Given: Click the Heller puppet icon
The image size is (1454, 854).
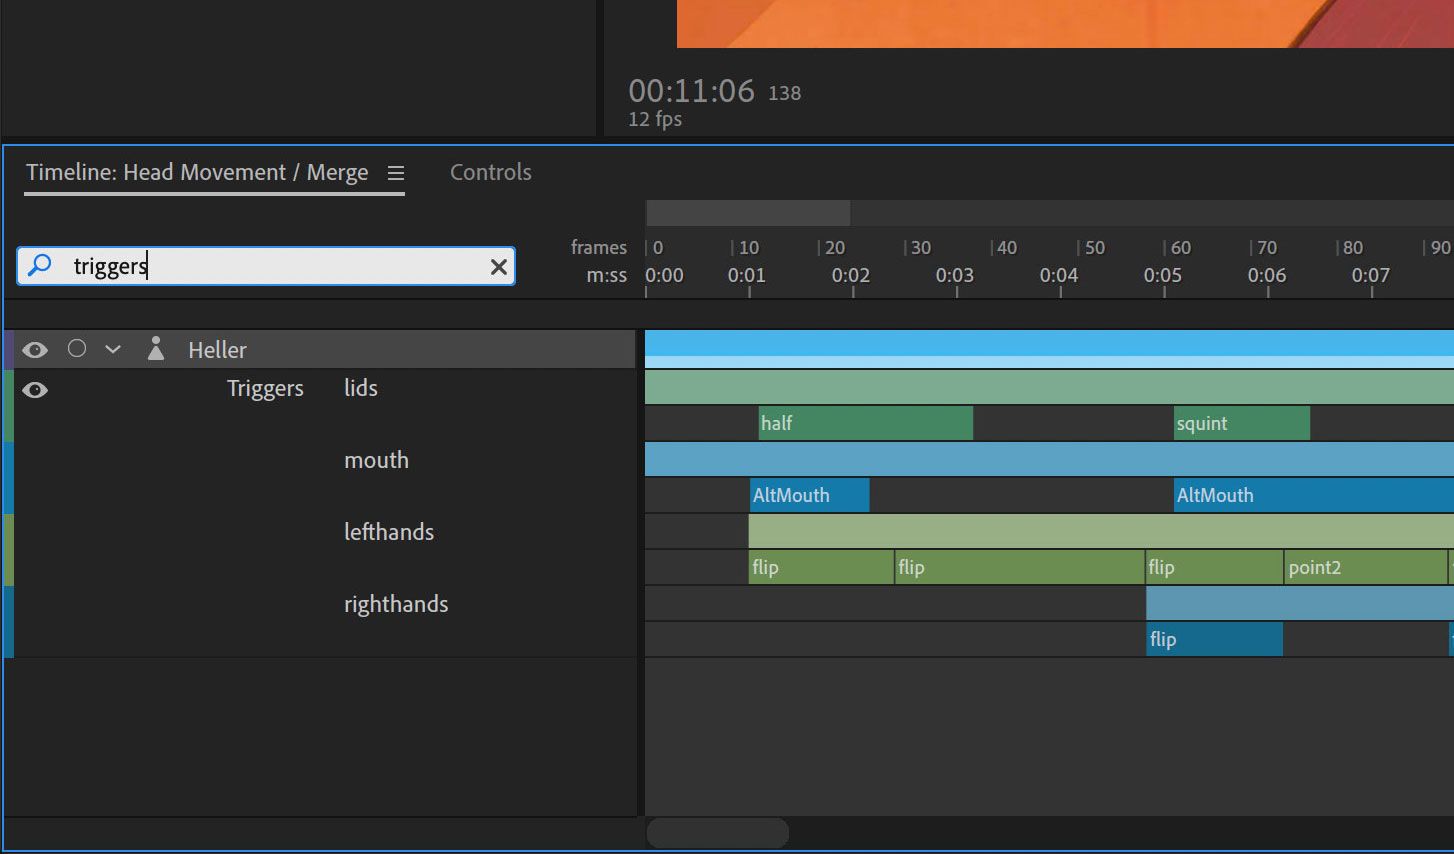Looking at the screenshot, I should click(x=155, y=349).
